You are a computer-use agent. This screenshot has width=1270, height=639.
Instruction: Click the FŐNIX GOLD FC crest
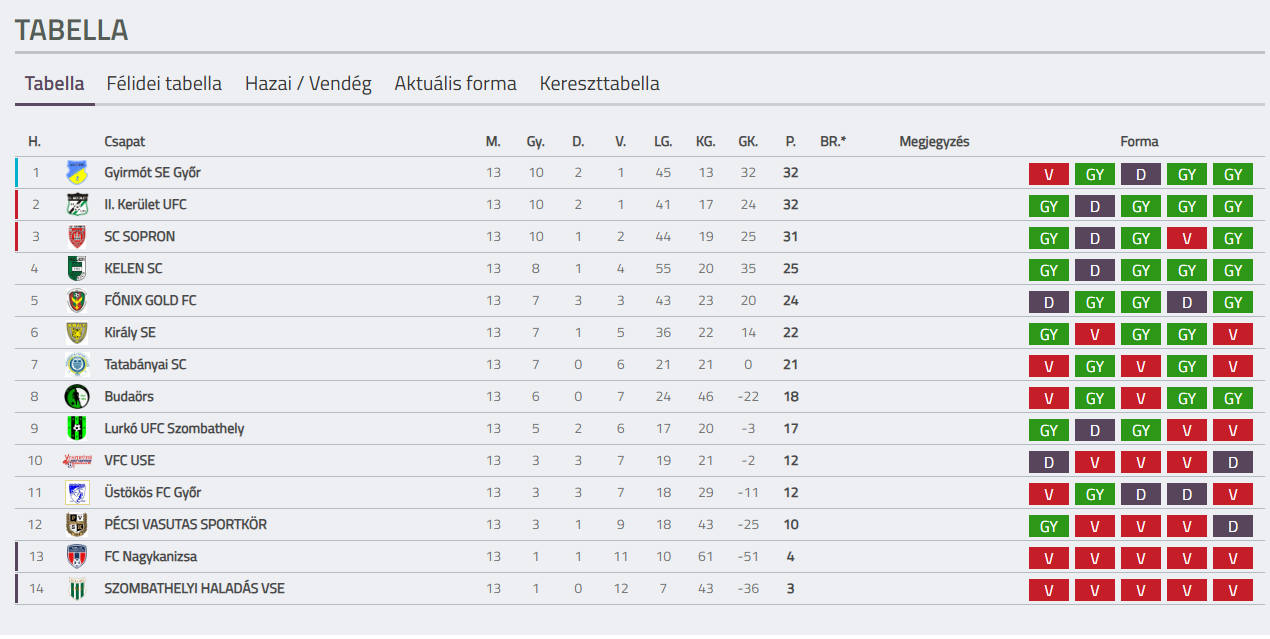(x=77, y=301)
